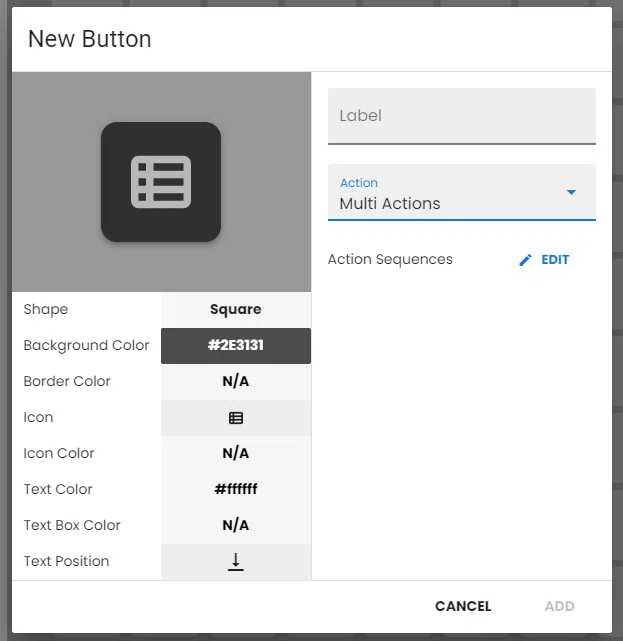Click the Shape label

(x=46, y=309)
